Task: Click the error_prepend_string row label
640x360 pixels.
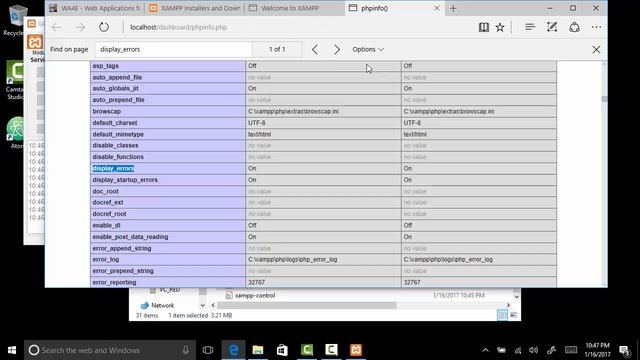Action: coord(123,271)
